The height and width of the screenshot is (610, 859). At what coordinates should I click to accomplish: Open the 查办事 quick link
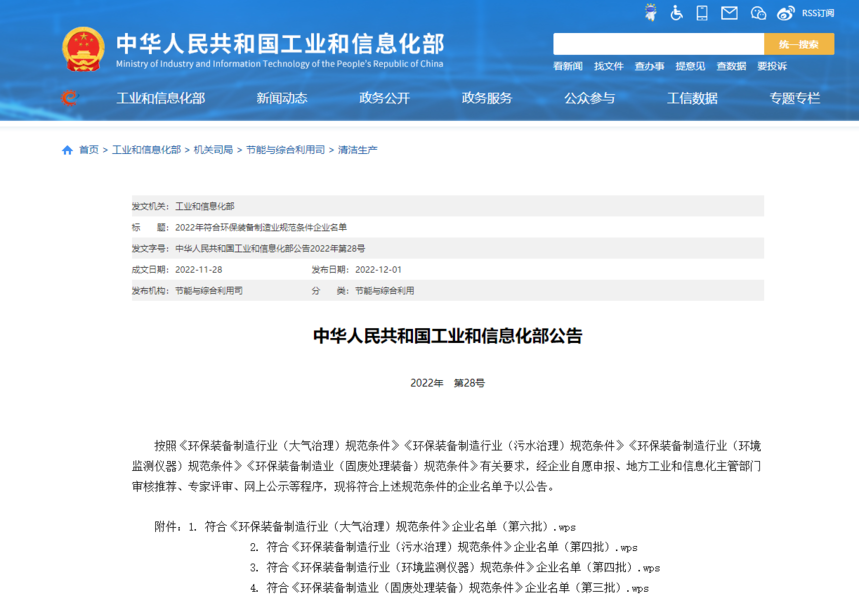point(649,66)
